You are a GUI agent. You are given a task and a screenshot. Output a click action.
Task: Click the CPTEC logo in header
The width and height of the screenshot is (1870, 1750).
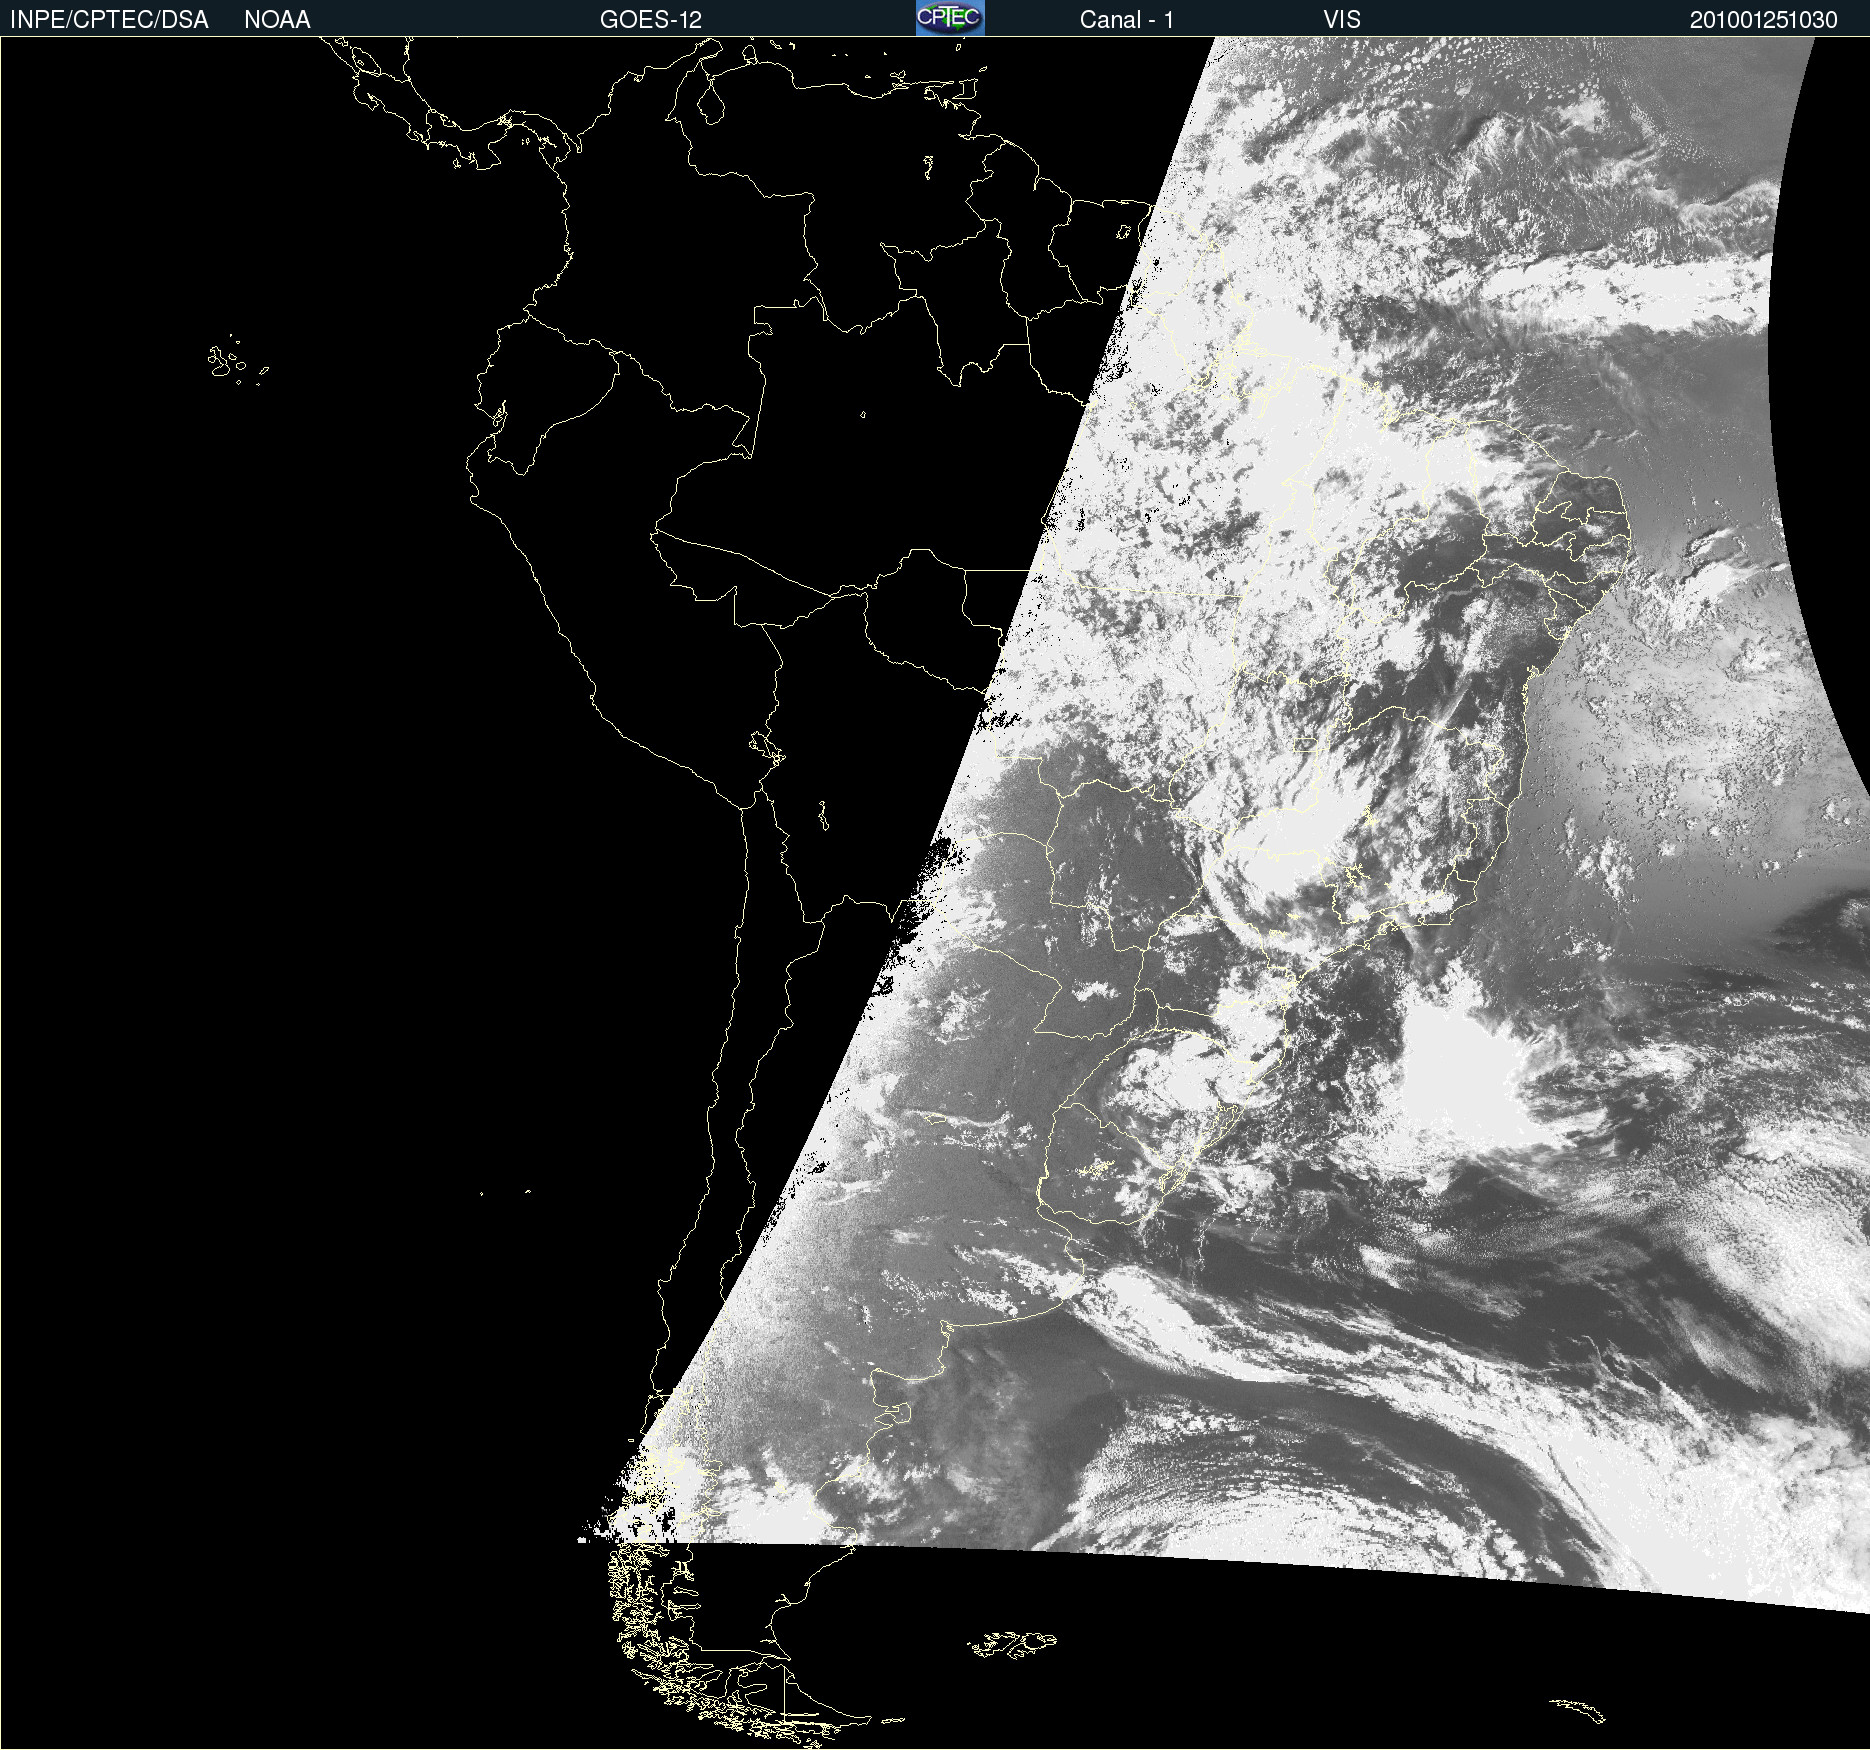pos(950,18)
